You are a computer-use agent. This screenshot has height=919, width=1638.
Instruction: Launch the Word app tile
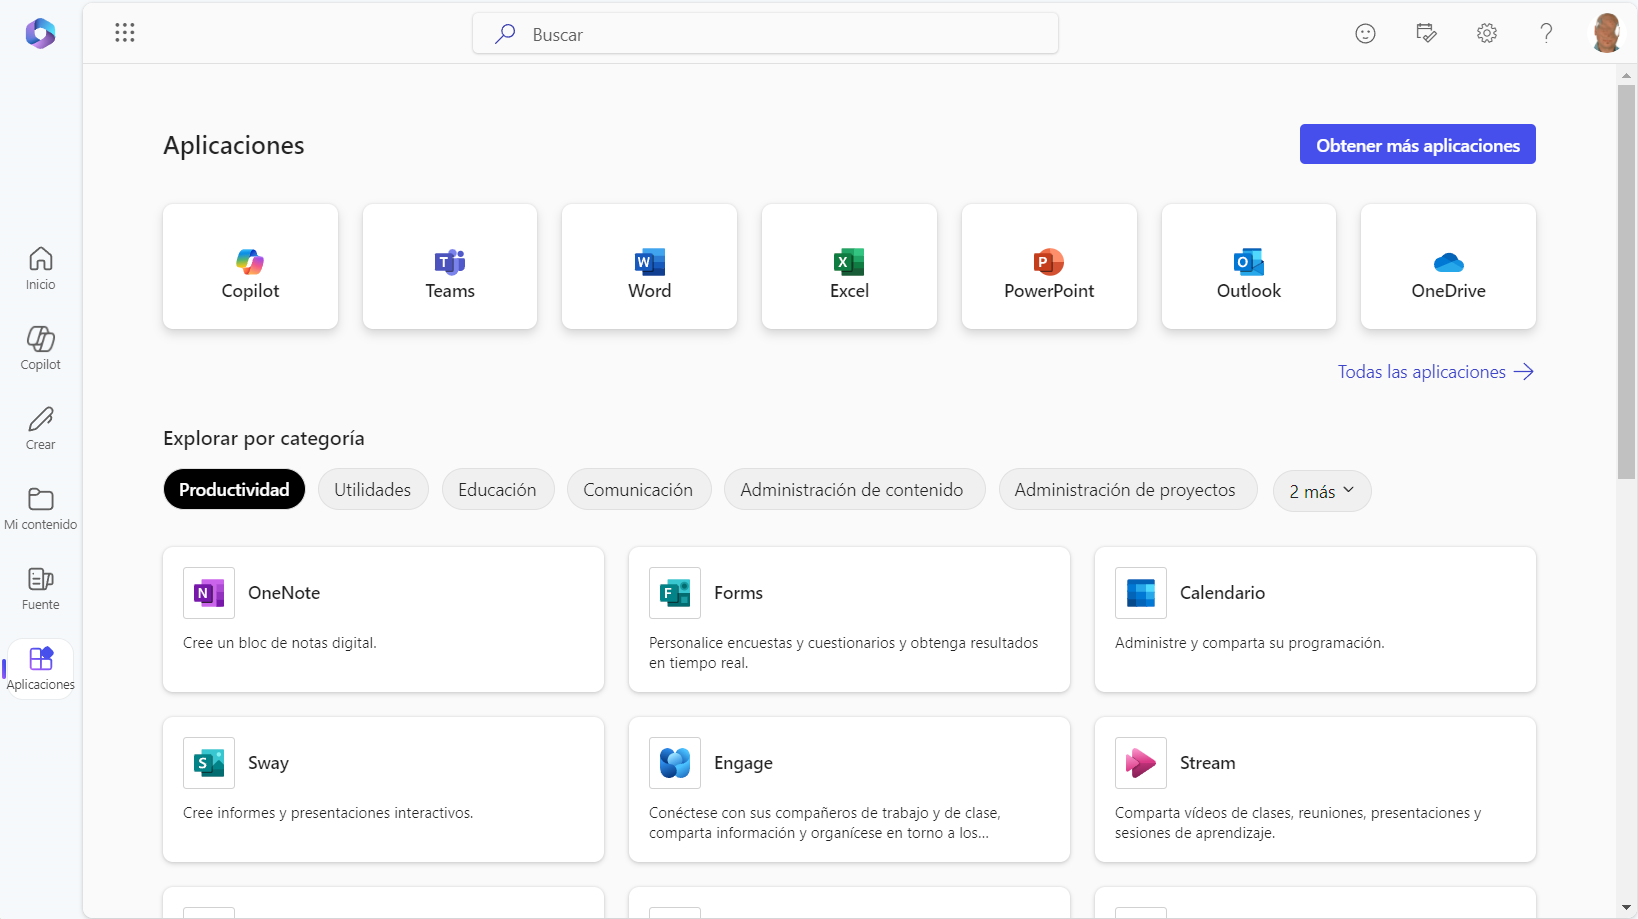(x=650, y=266)
